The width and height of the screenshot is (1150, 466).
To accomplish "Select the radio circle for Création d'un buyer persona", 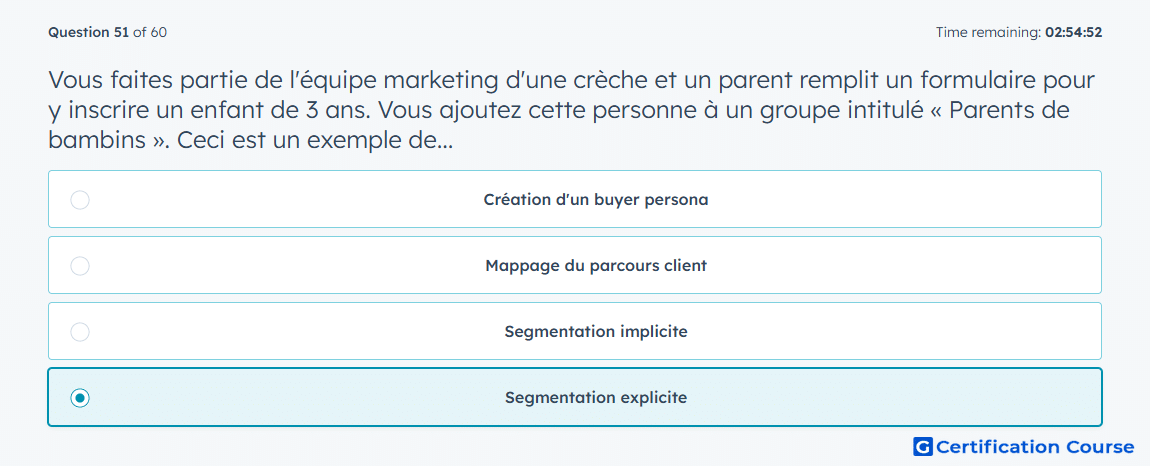I will (x=80, y=200).
